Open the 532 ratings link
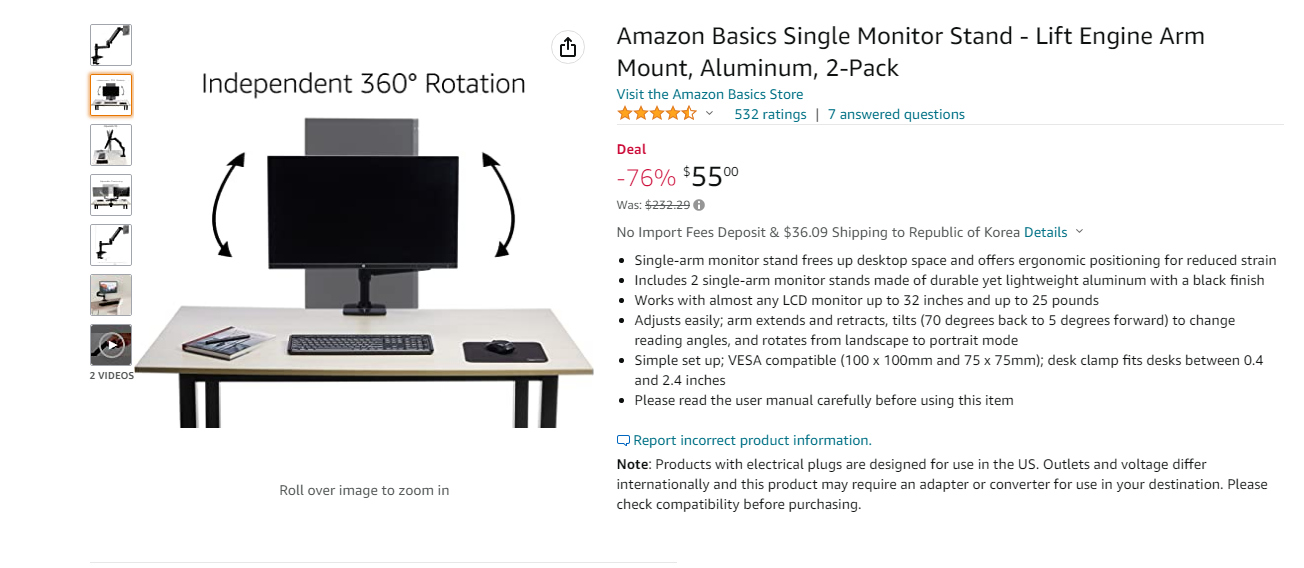Screen dimensions: 1304x568 [x=770, y=114]
